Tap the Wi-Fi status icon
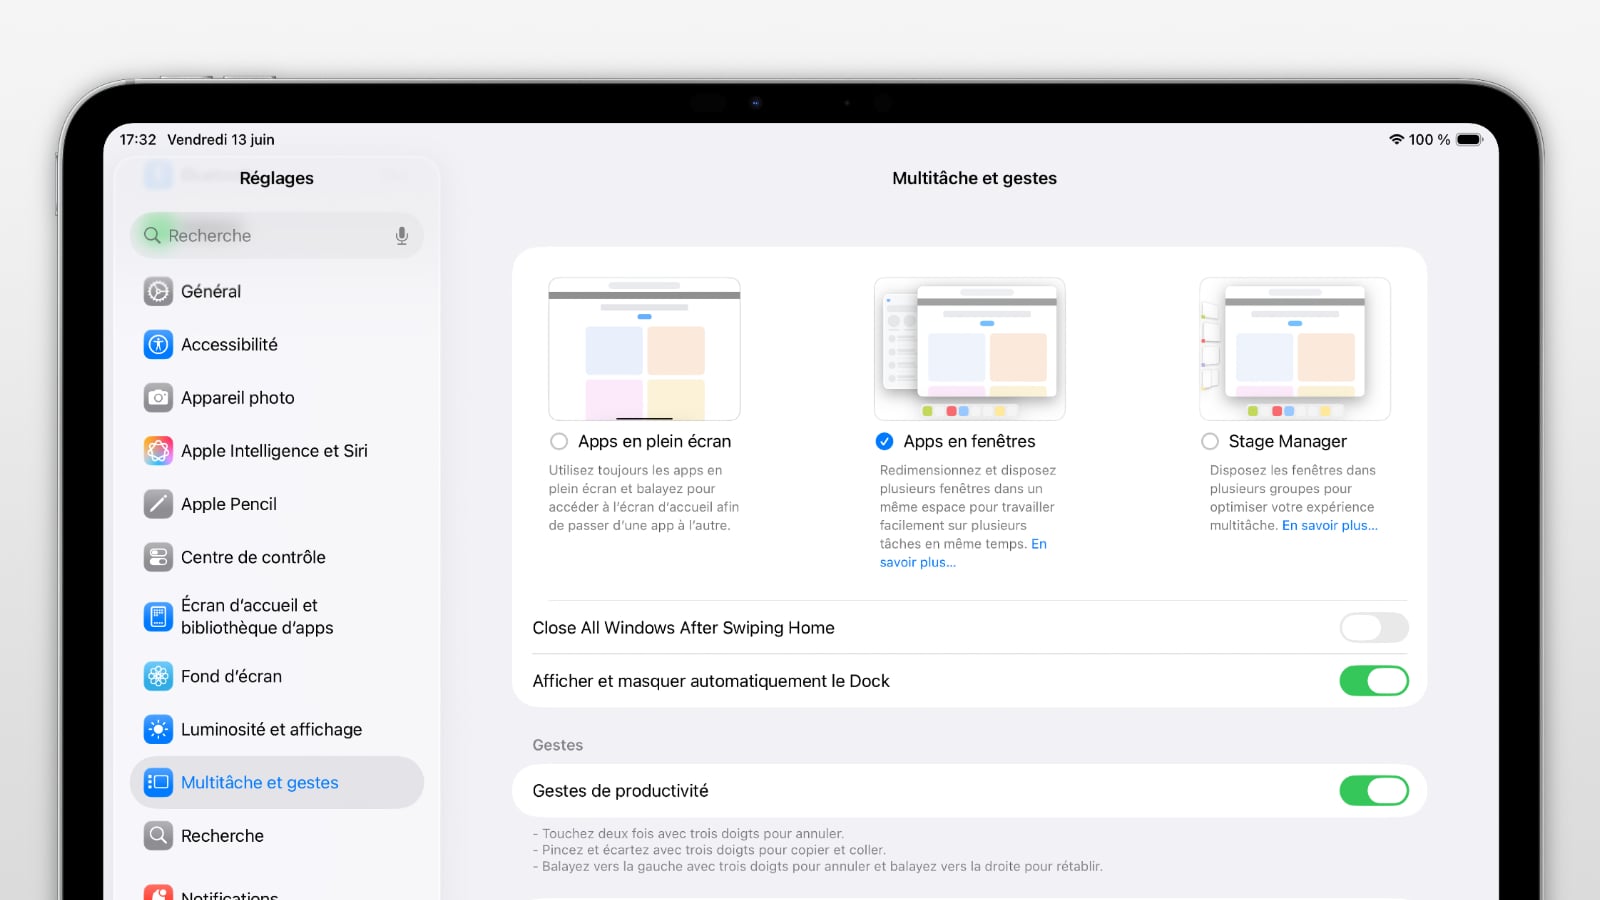This screenshot has height=900, width=1600. 1396,139
